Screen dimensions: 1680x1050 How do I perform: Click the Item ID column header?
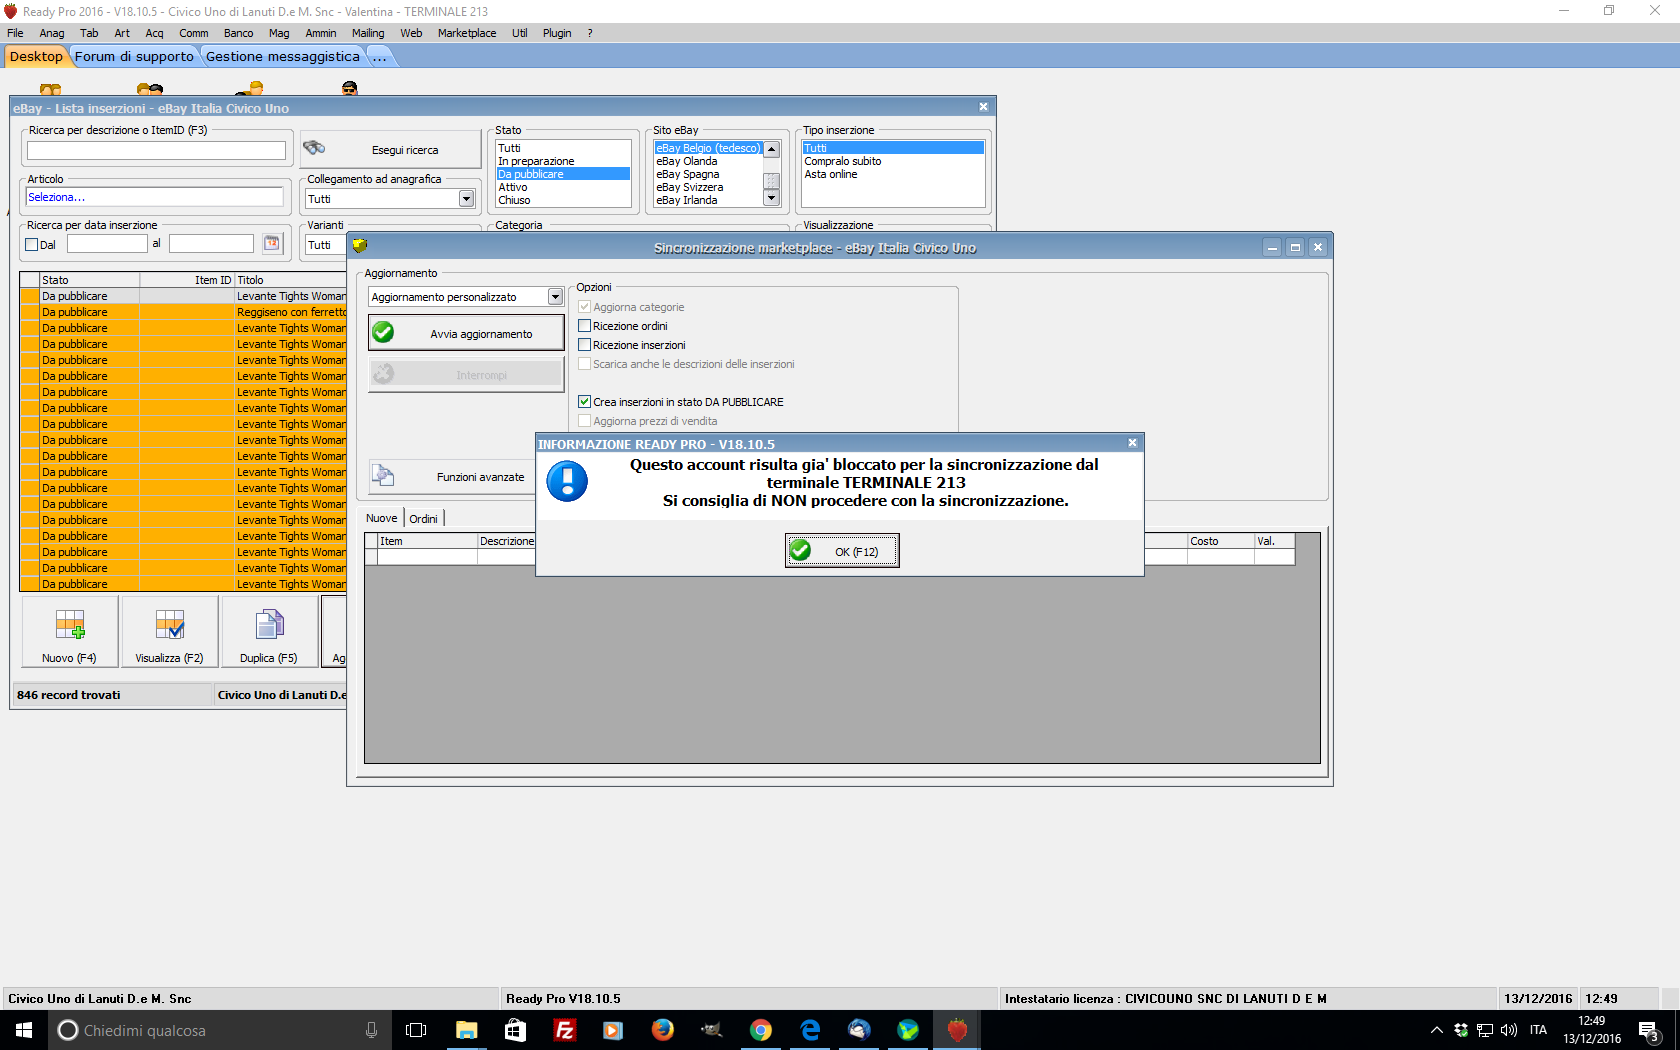point(186,280)
